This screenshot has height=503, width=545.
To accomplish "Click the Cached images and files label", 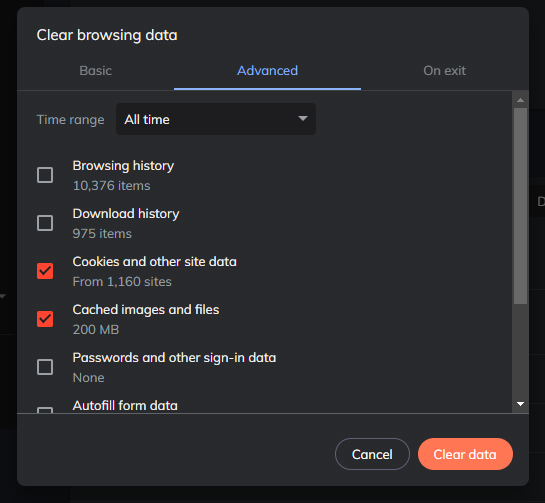I will pyautogui.click(x=146, y=310).
